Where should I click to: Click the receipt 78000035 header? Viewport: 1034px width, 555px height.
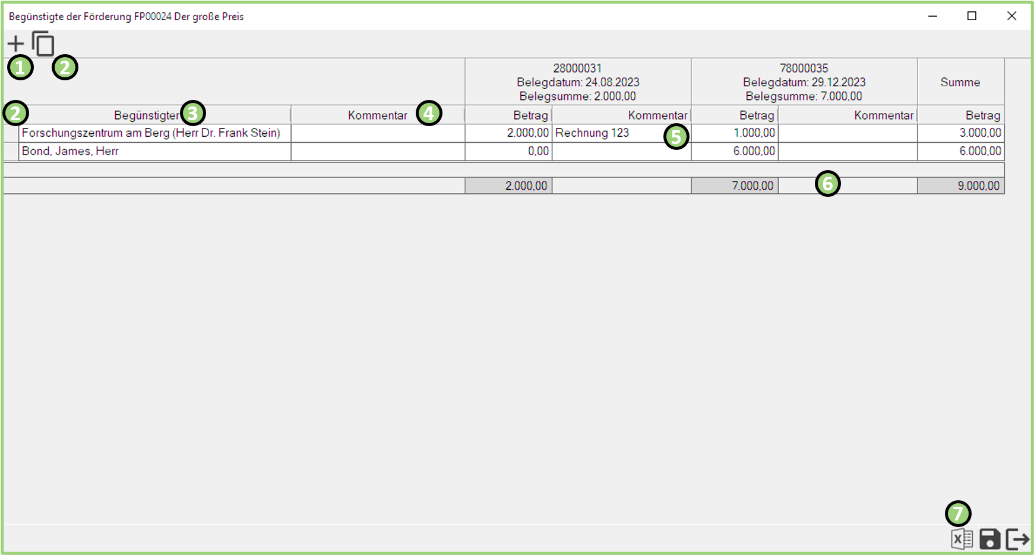point(804,82)
